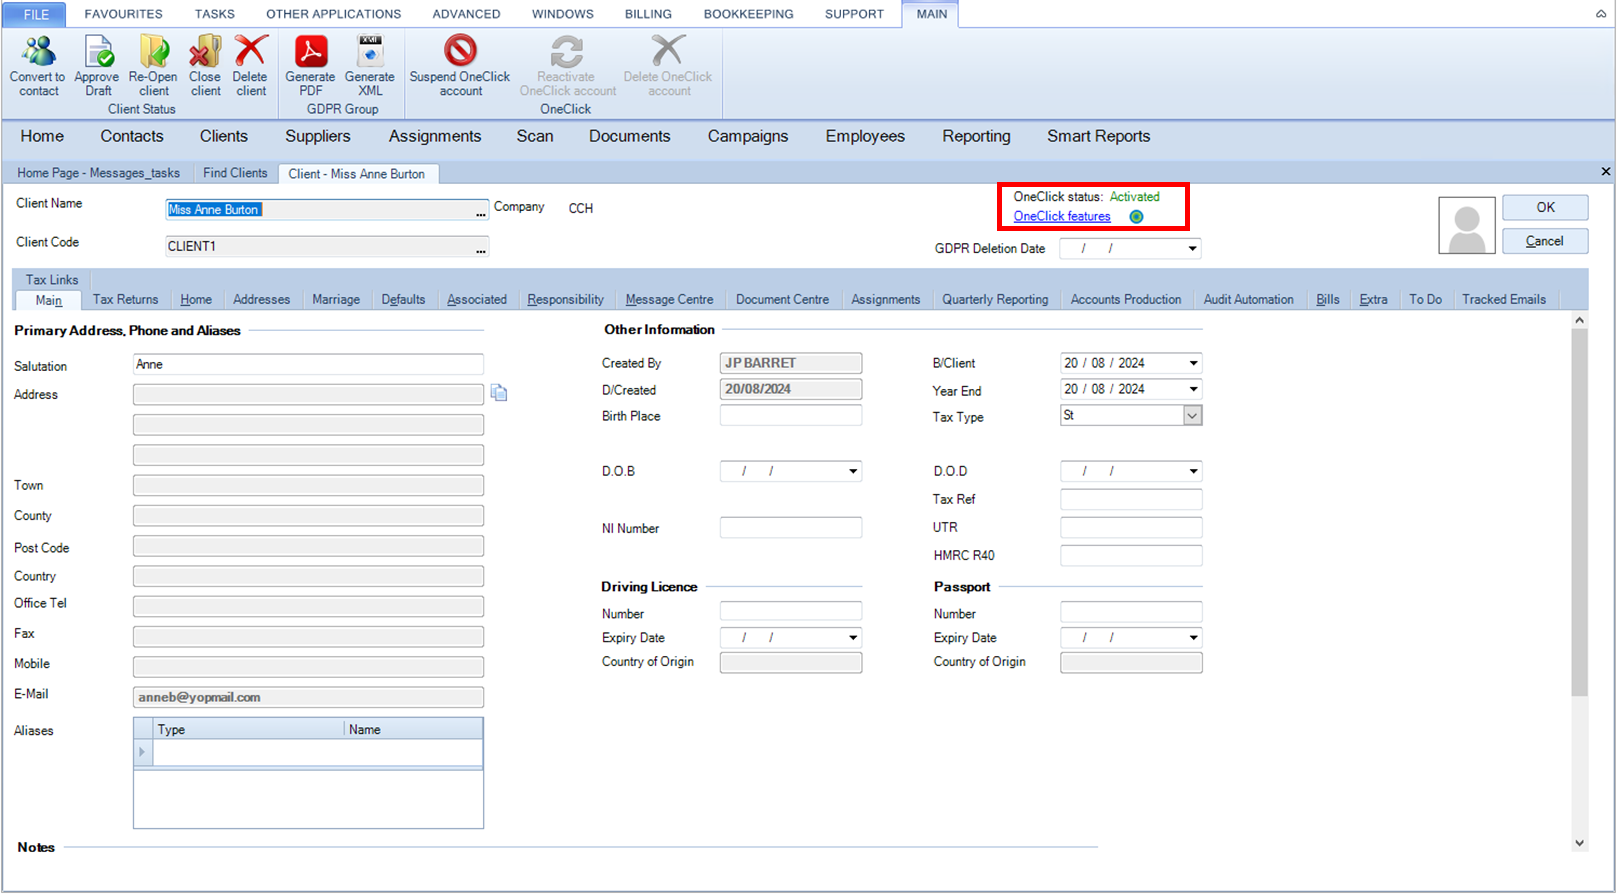Expand the Year End date picker
Image resolution: width=1618 pixels, height=894 pixels.
[x=1193, y=389]
